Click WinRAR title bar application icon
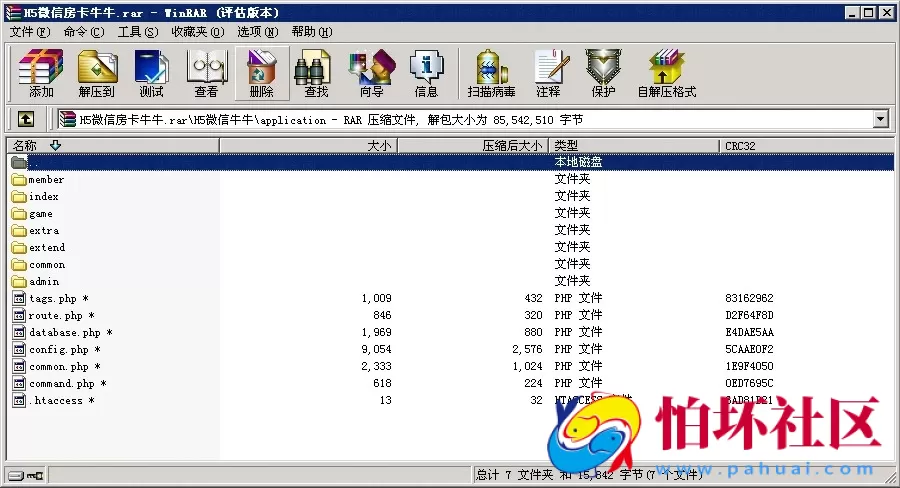The width and height of the screenshot is (900, 488). point(13,13)
